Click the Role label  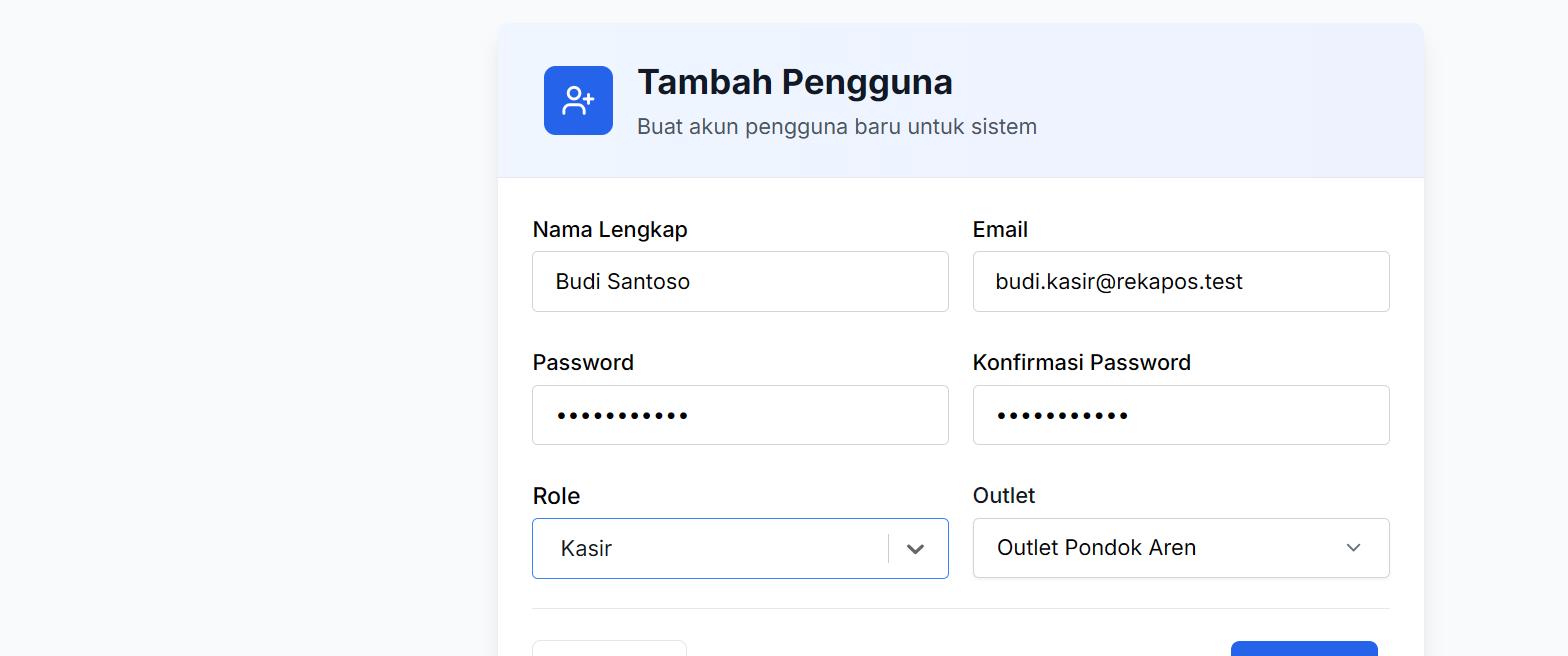click(x=556, y=496)
